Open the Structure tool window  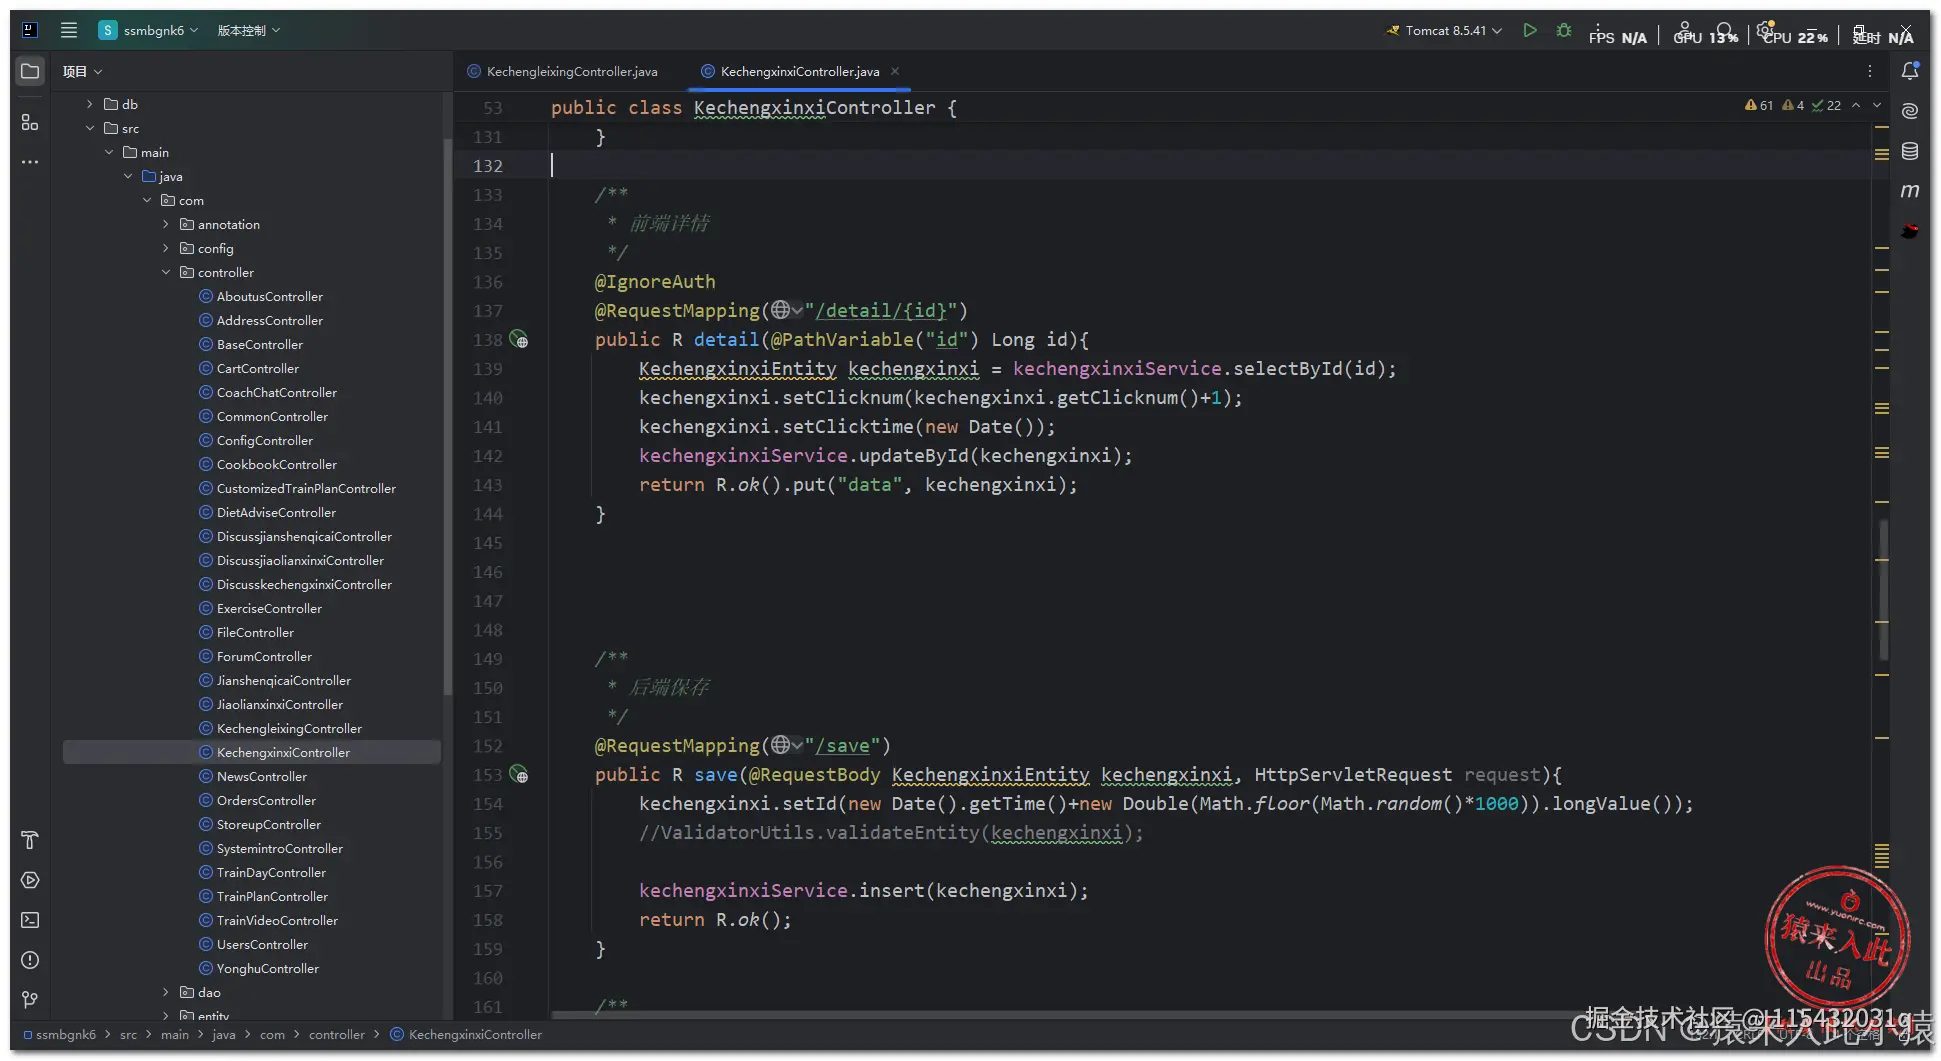pyautogui.click(x=30, y=122)
